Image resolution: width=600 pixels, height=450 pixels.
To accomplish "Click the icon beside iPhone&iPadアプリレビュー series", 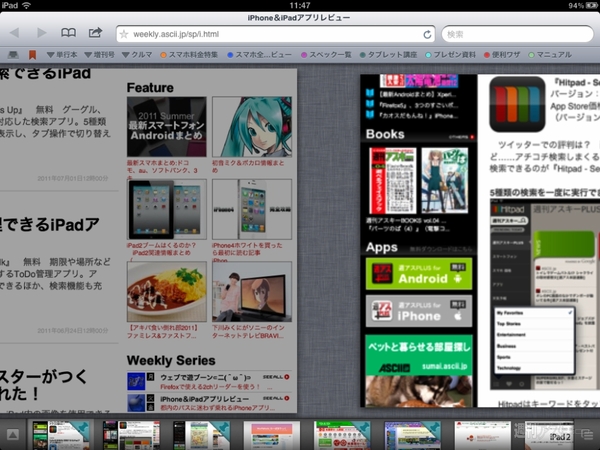I will tap(136, 403).
